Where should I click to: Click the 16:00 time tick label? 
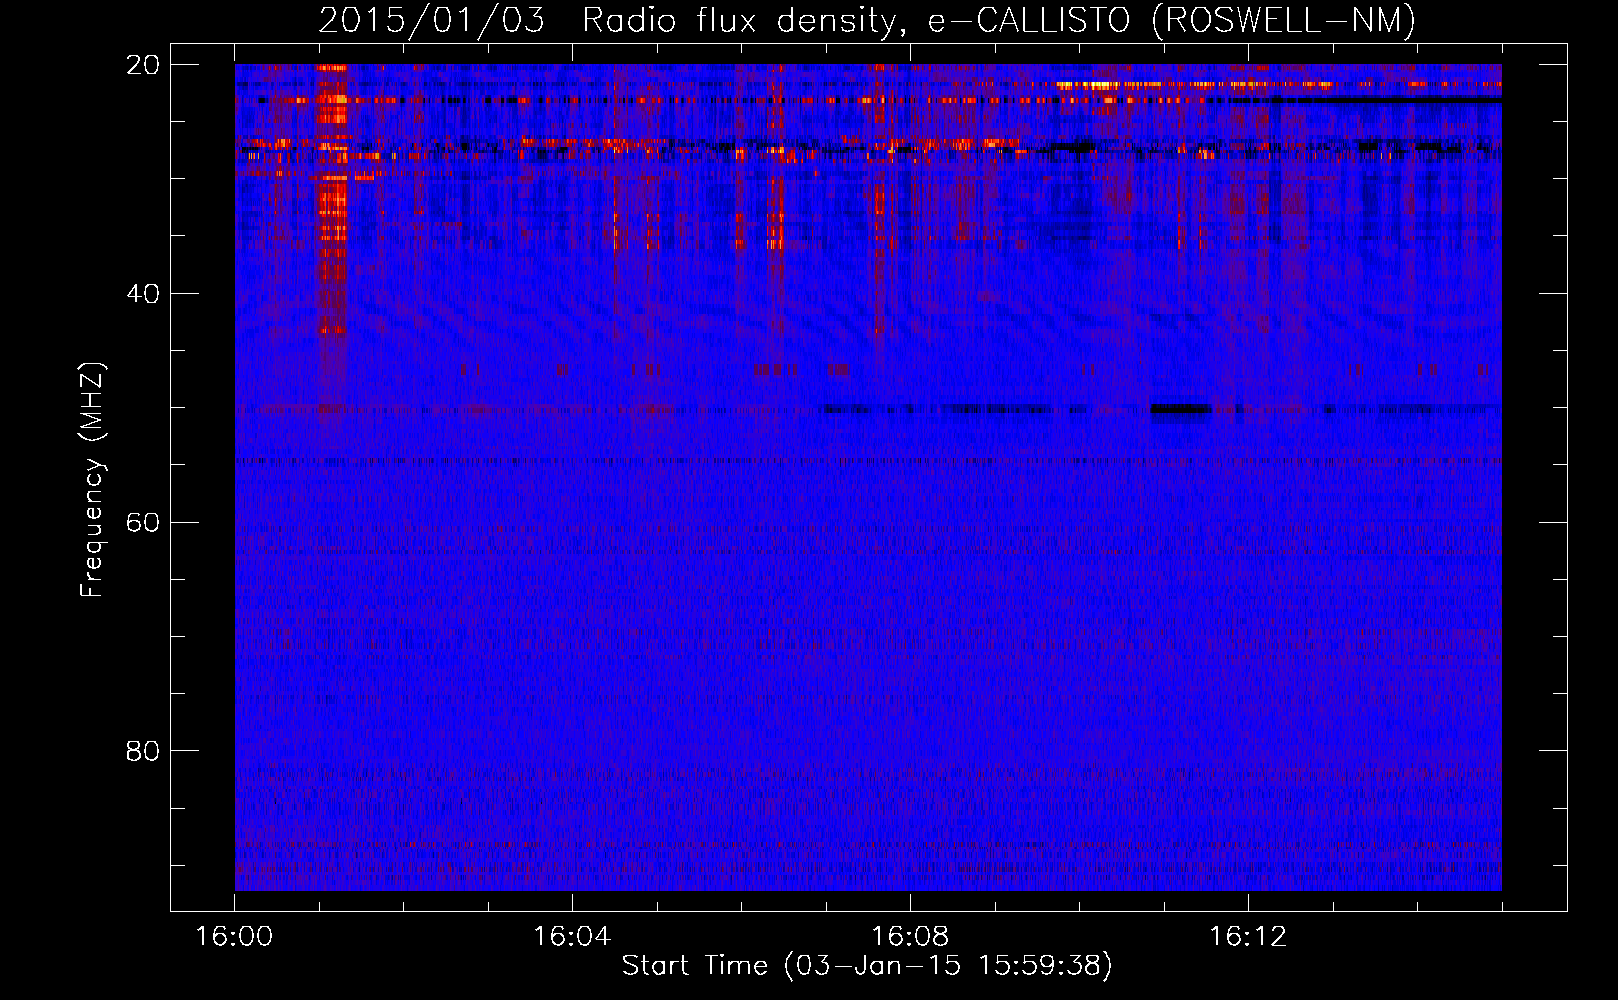click(234, 937)
